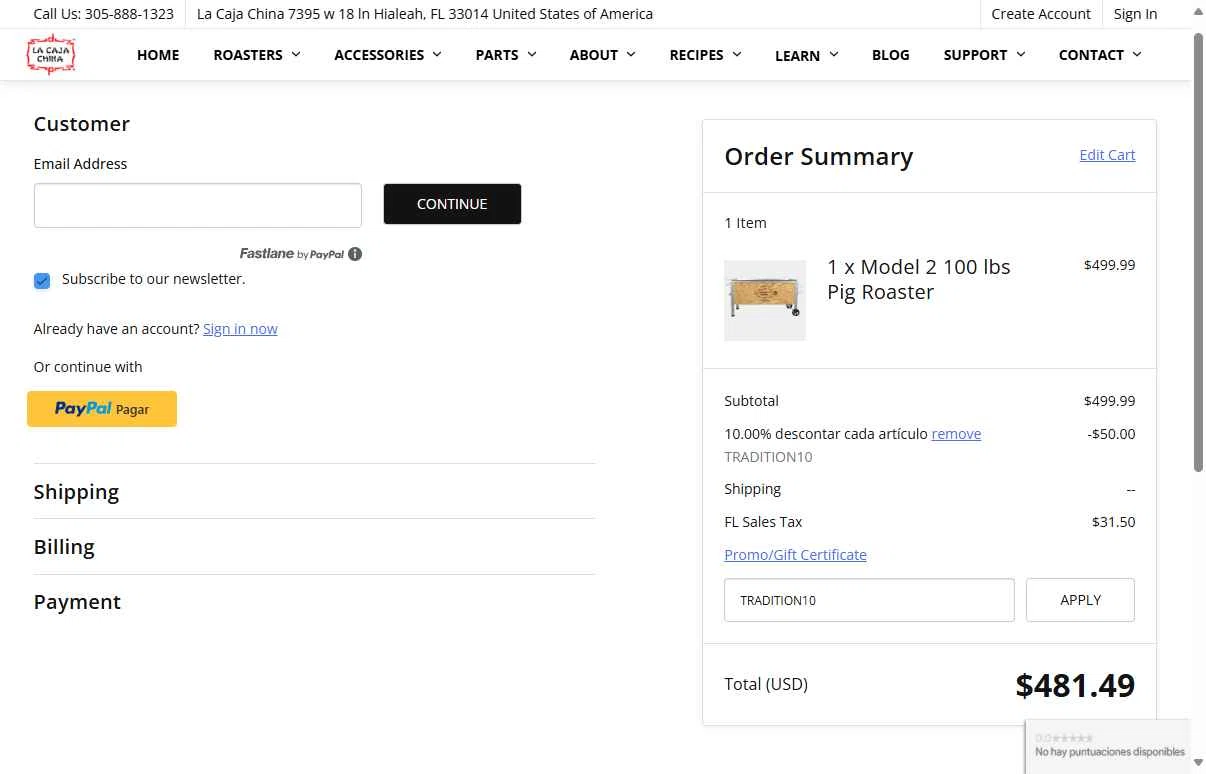The height and width of the screenshot is (774, 1206).
Task: Expand the About menu
Action: click(603, 55)
